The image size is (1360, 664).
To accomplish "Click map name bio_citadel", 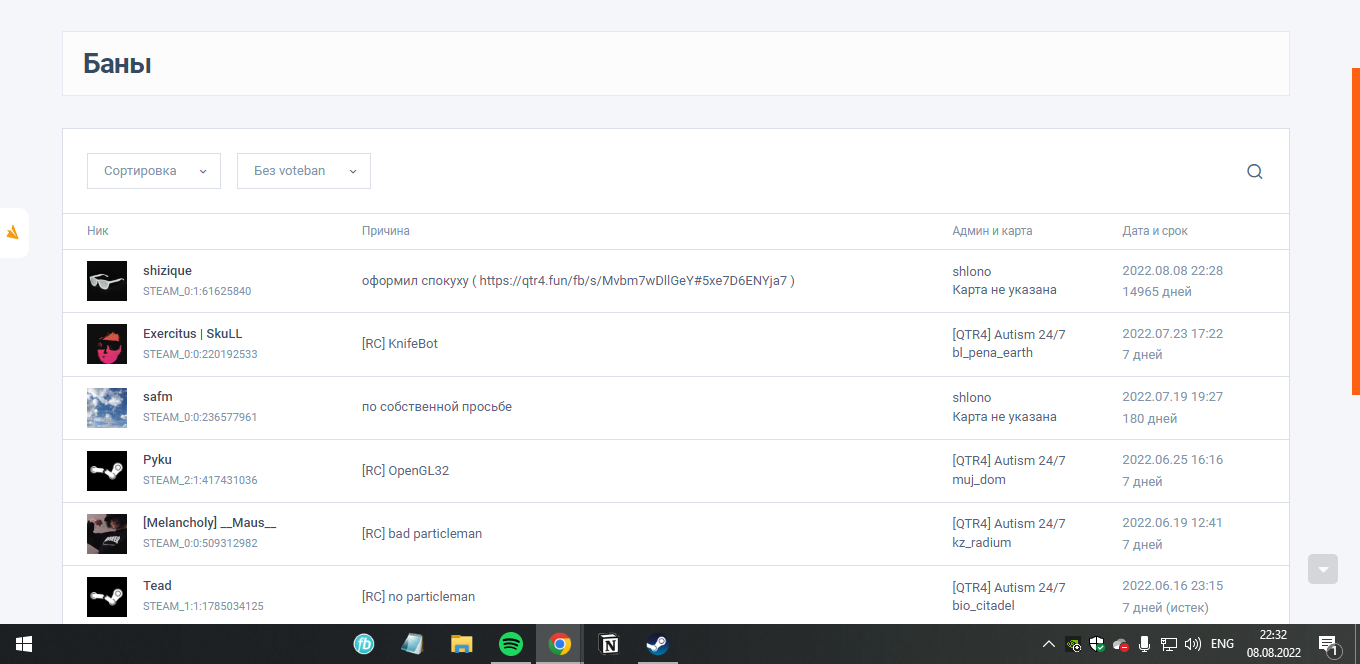I will point(984,606).
